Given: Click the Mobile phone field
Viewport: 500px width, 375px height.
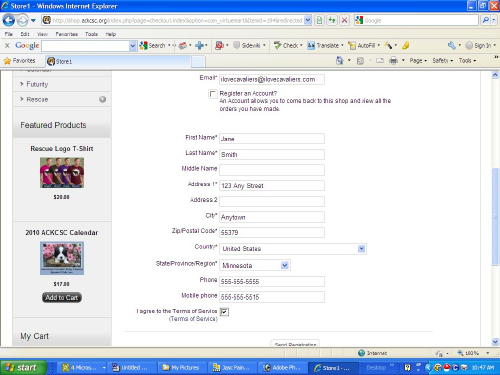Looking at the screenshot, I should 272,297.
